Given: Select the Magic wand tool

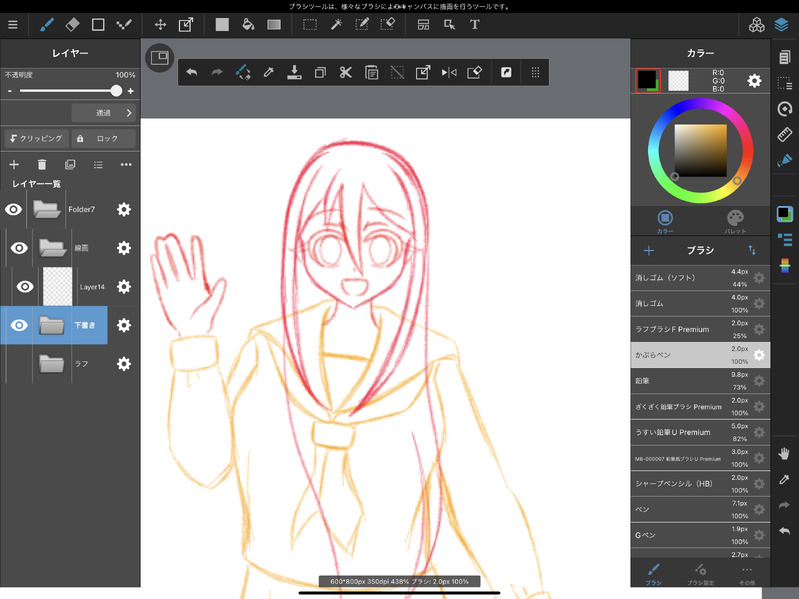Looking at the screenshot, I should pos(336,24).
